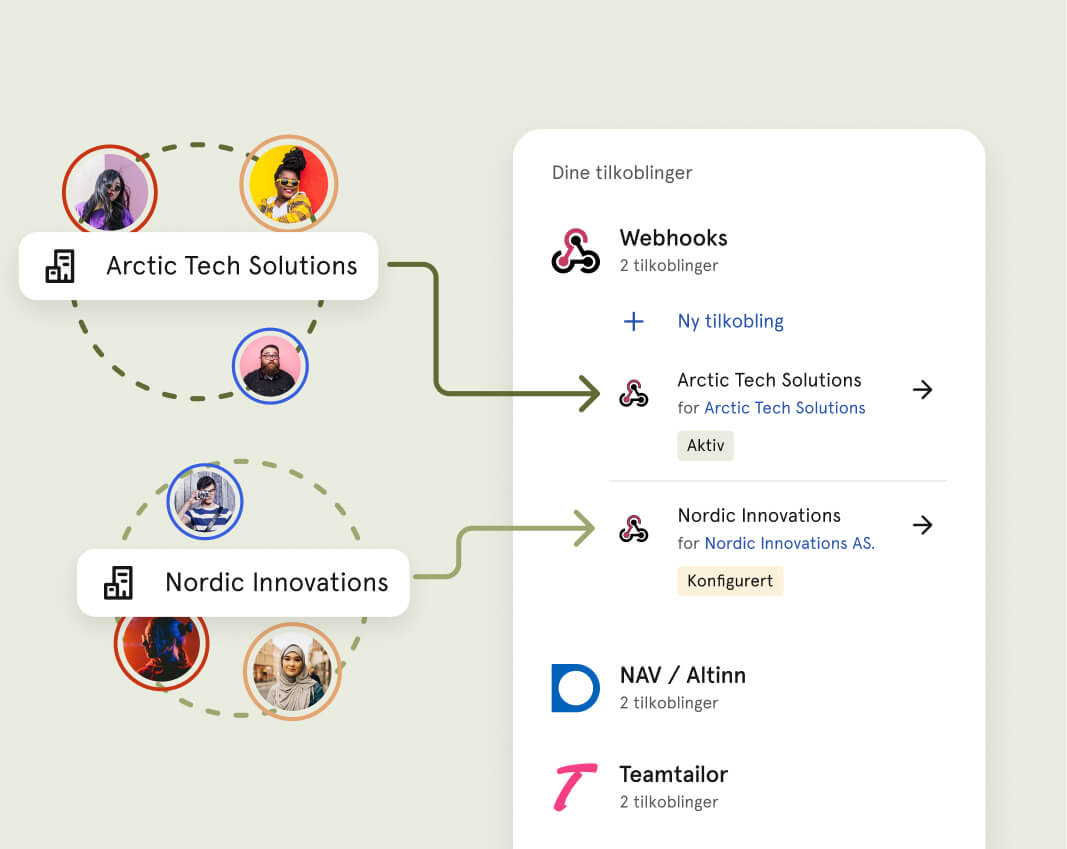Click avatar of bearded man on pink background
The image size is (1067, 849).
(x=270, y=366)
